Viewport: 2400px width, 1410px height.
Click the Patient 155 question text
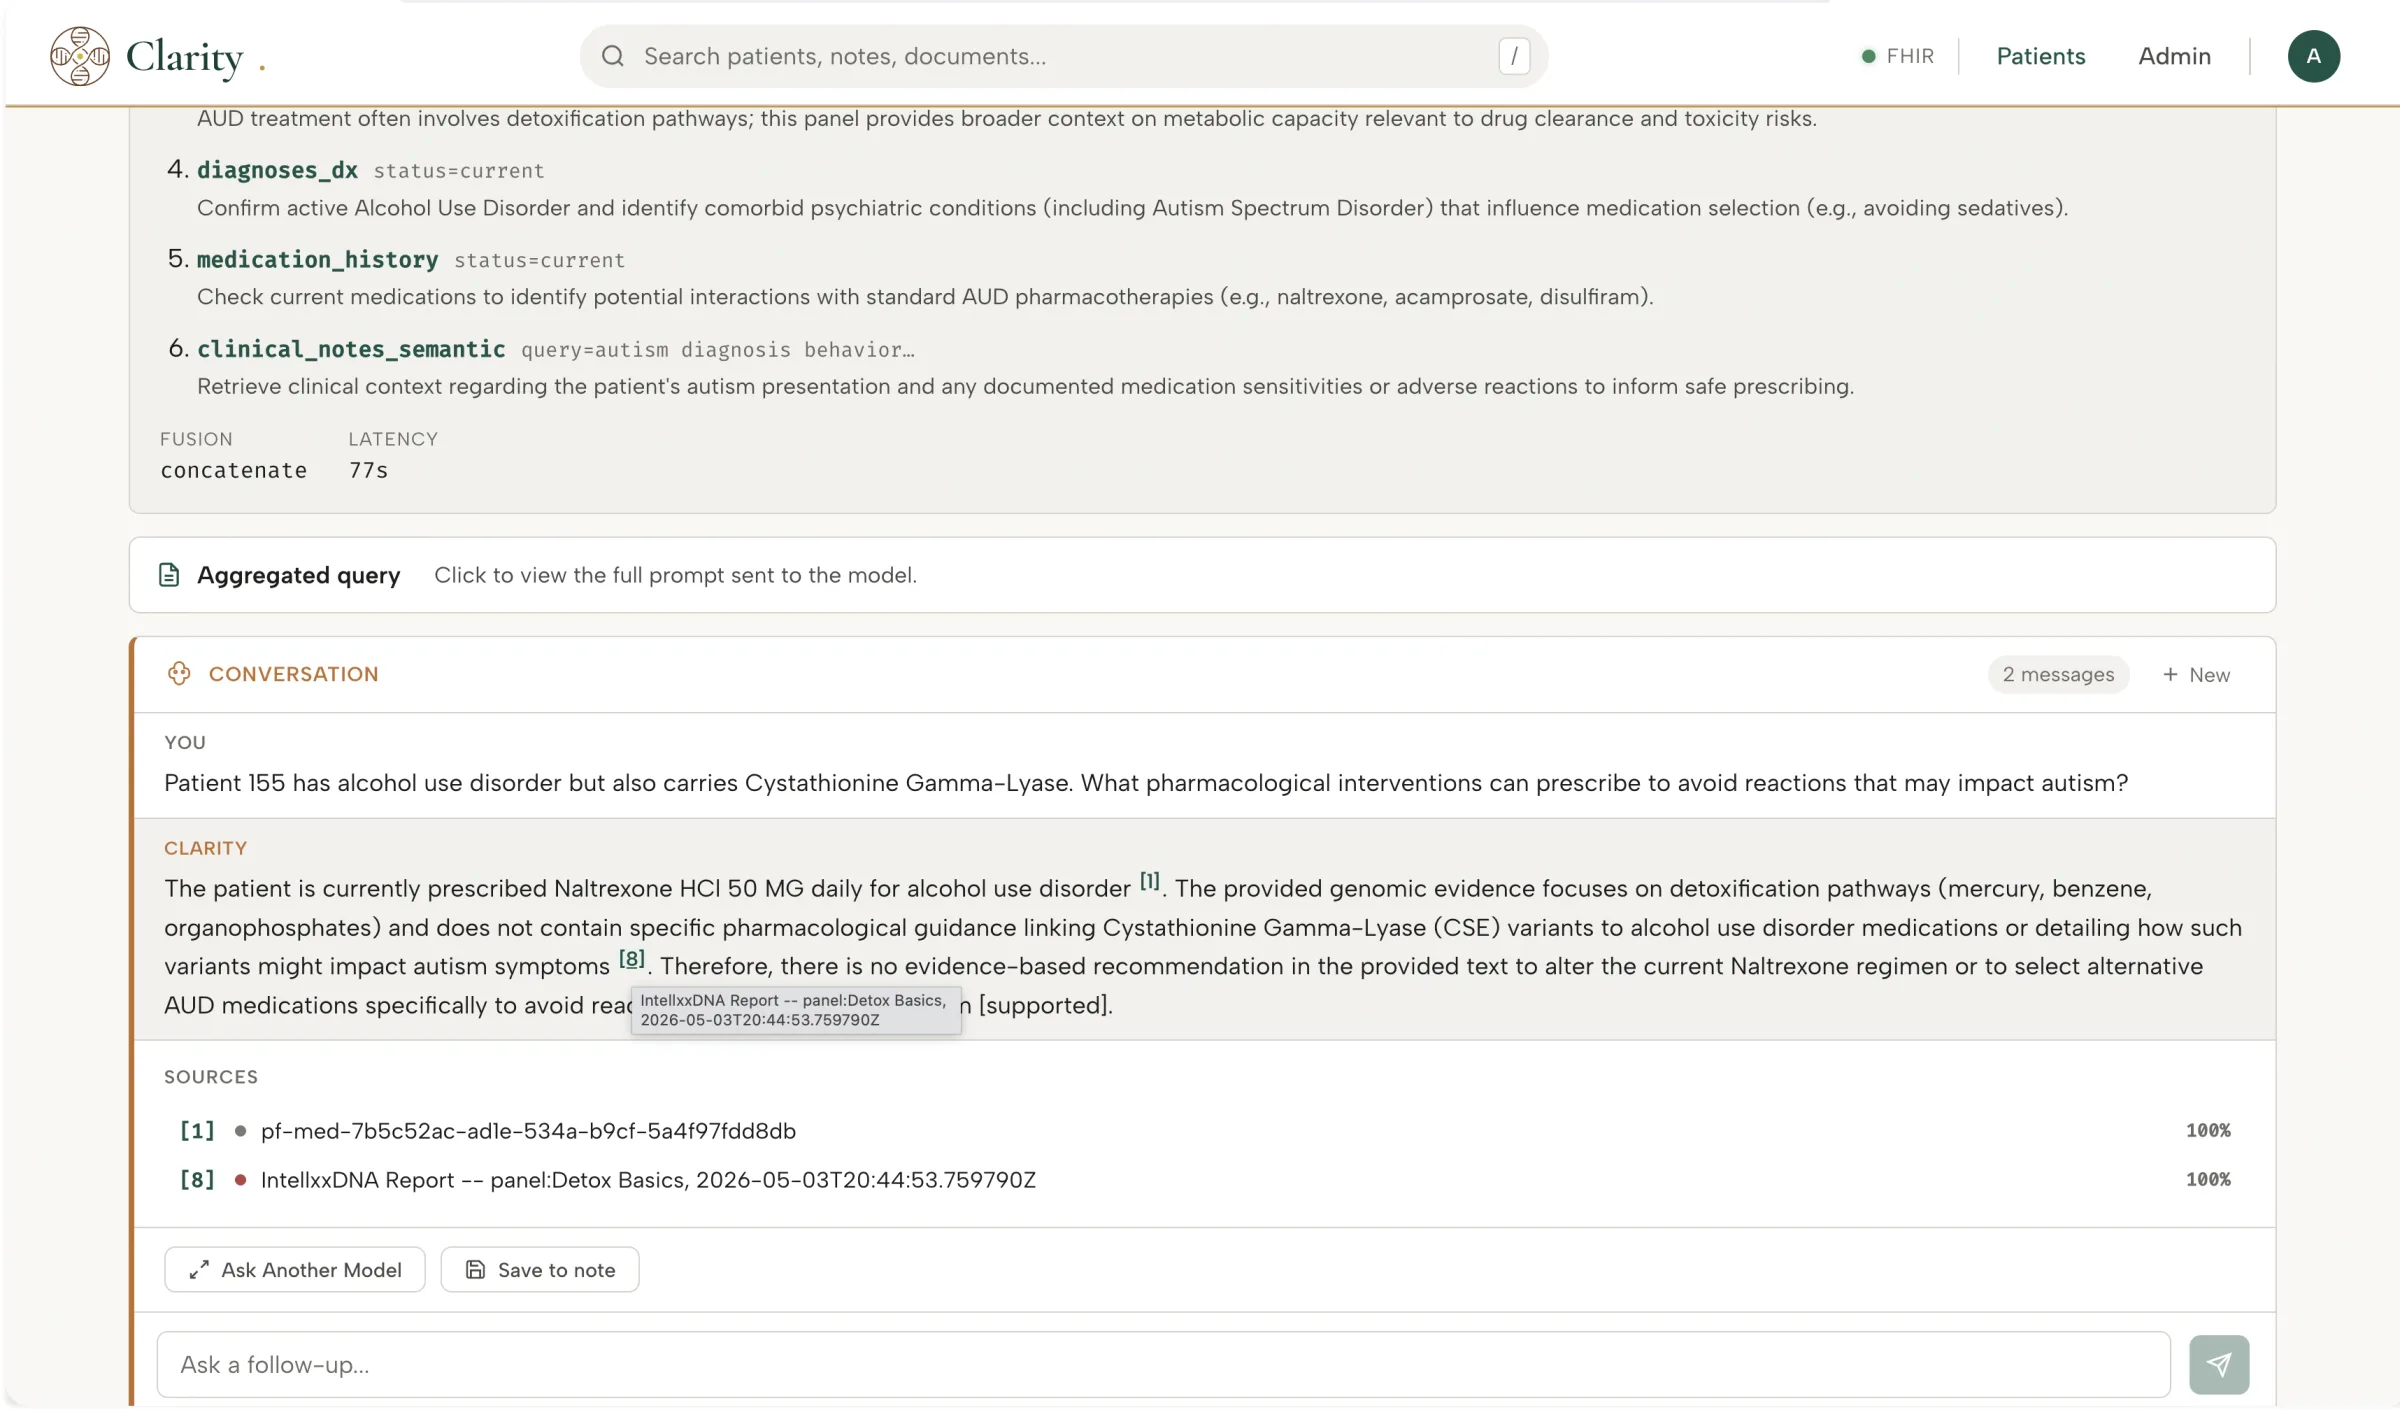point(1146,783)
